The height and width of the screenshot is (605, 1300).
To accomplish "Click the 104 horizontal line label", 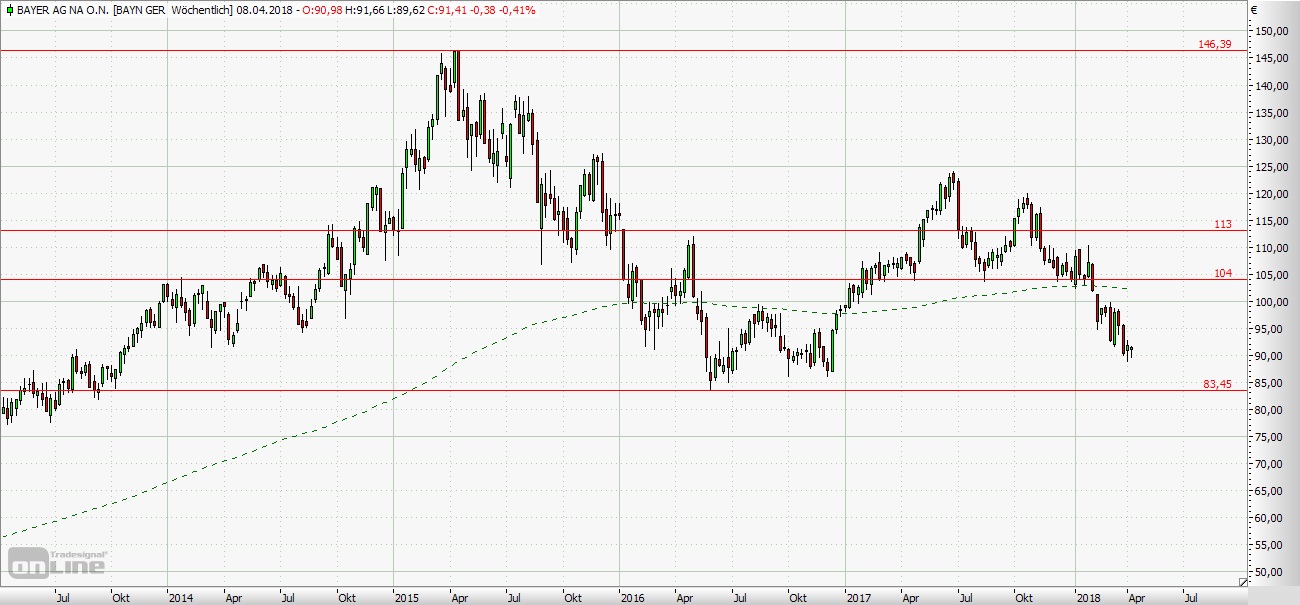I will (x=1222, y=273).
